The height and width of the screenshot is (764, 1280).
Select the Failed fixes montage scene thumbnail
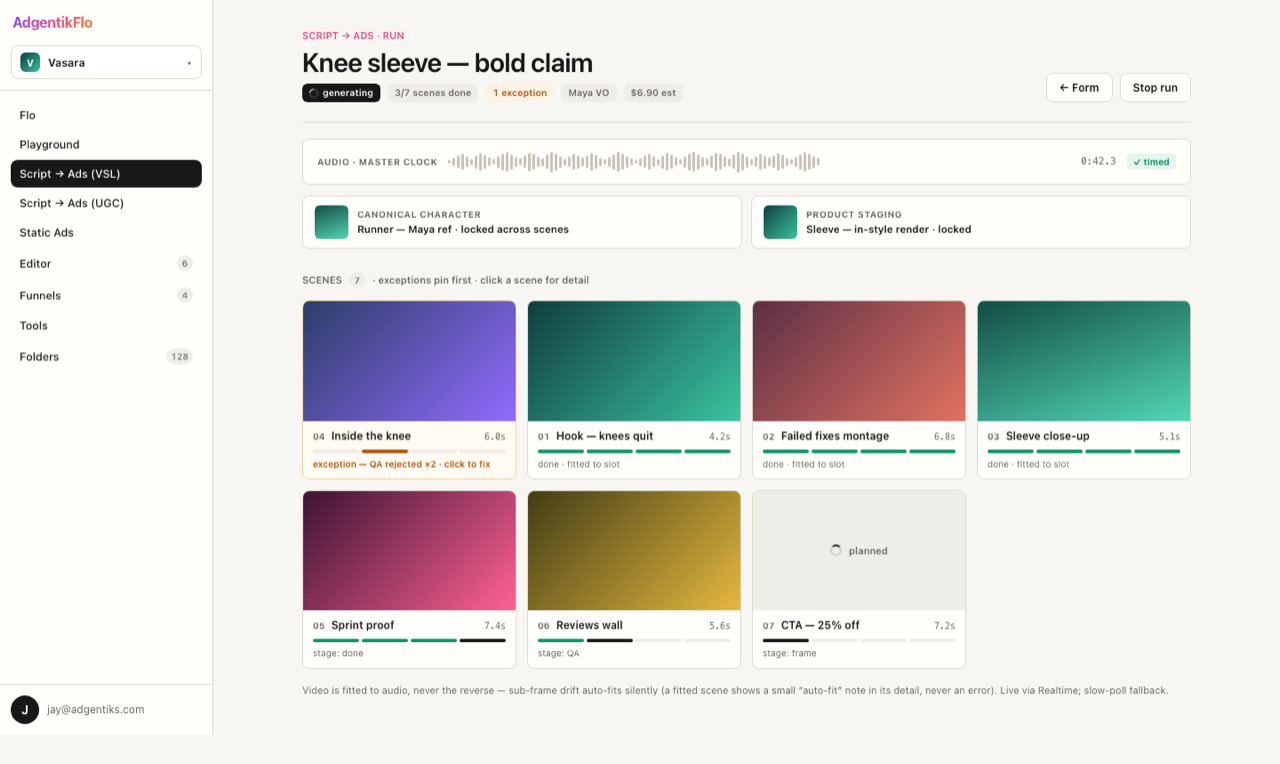click(859, 361)
